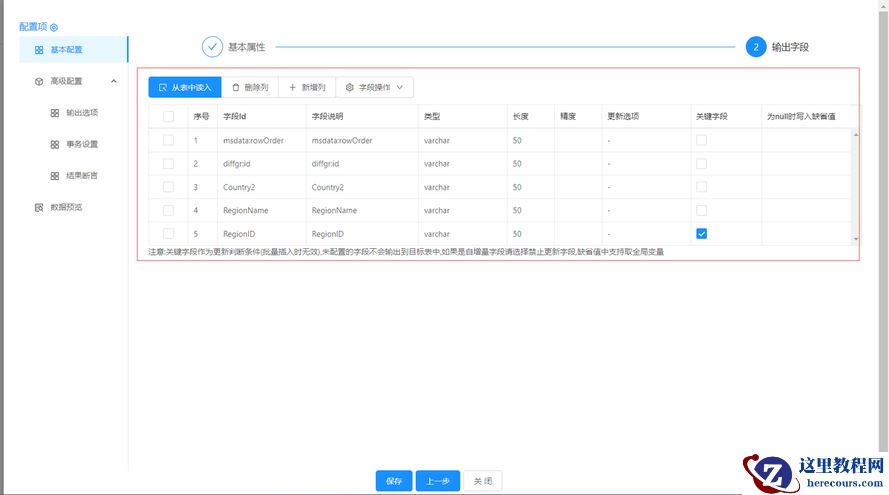Viewport: 889px width, 495px height.
Task: Open the 字段操作 dropdown menu
Action: [375, 88]
